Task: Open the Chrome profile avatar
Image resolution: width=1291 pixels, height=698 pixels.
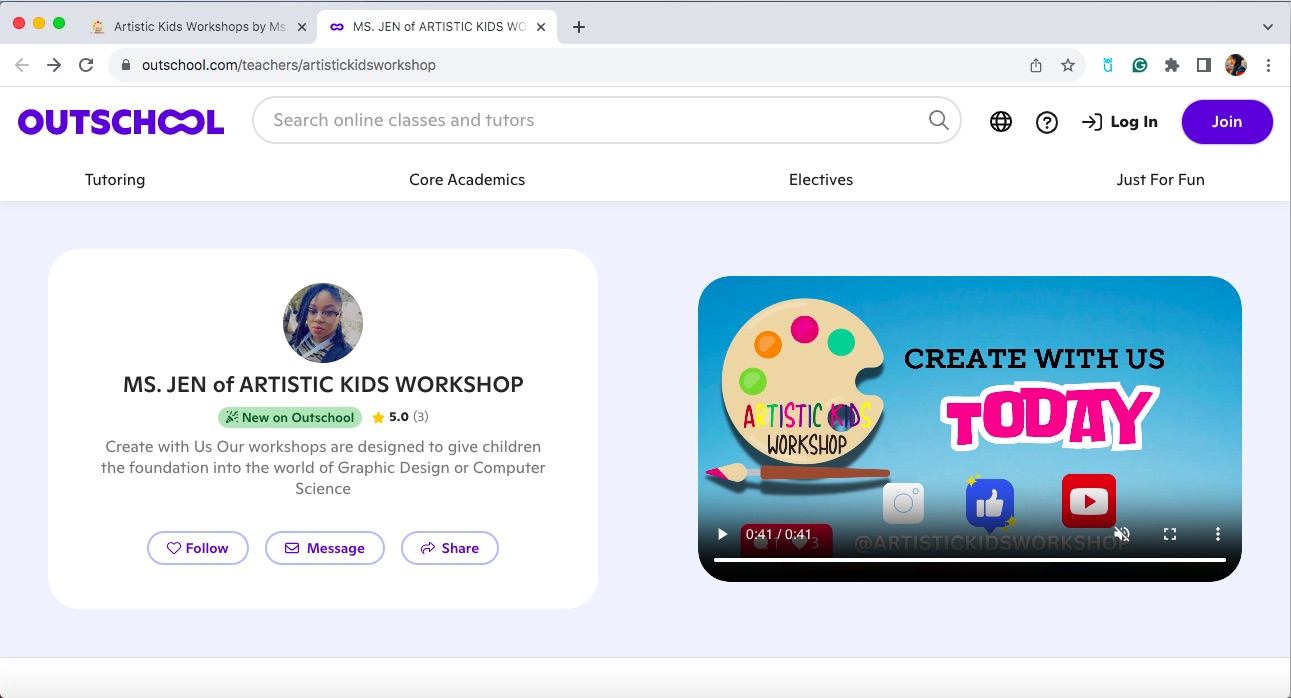Action: coord(1236,65)
